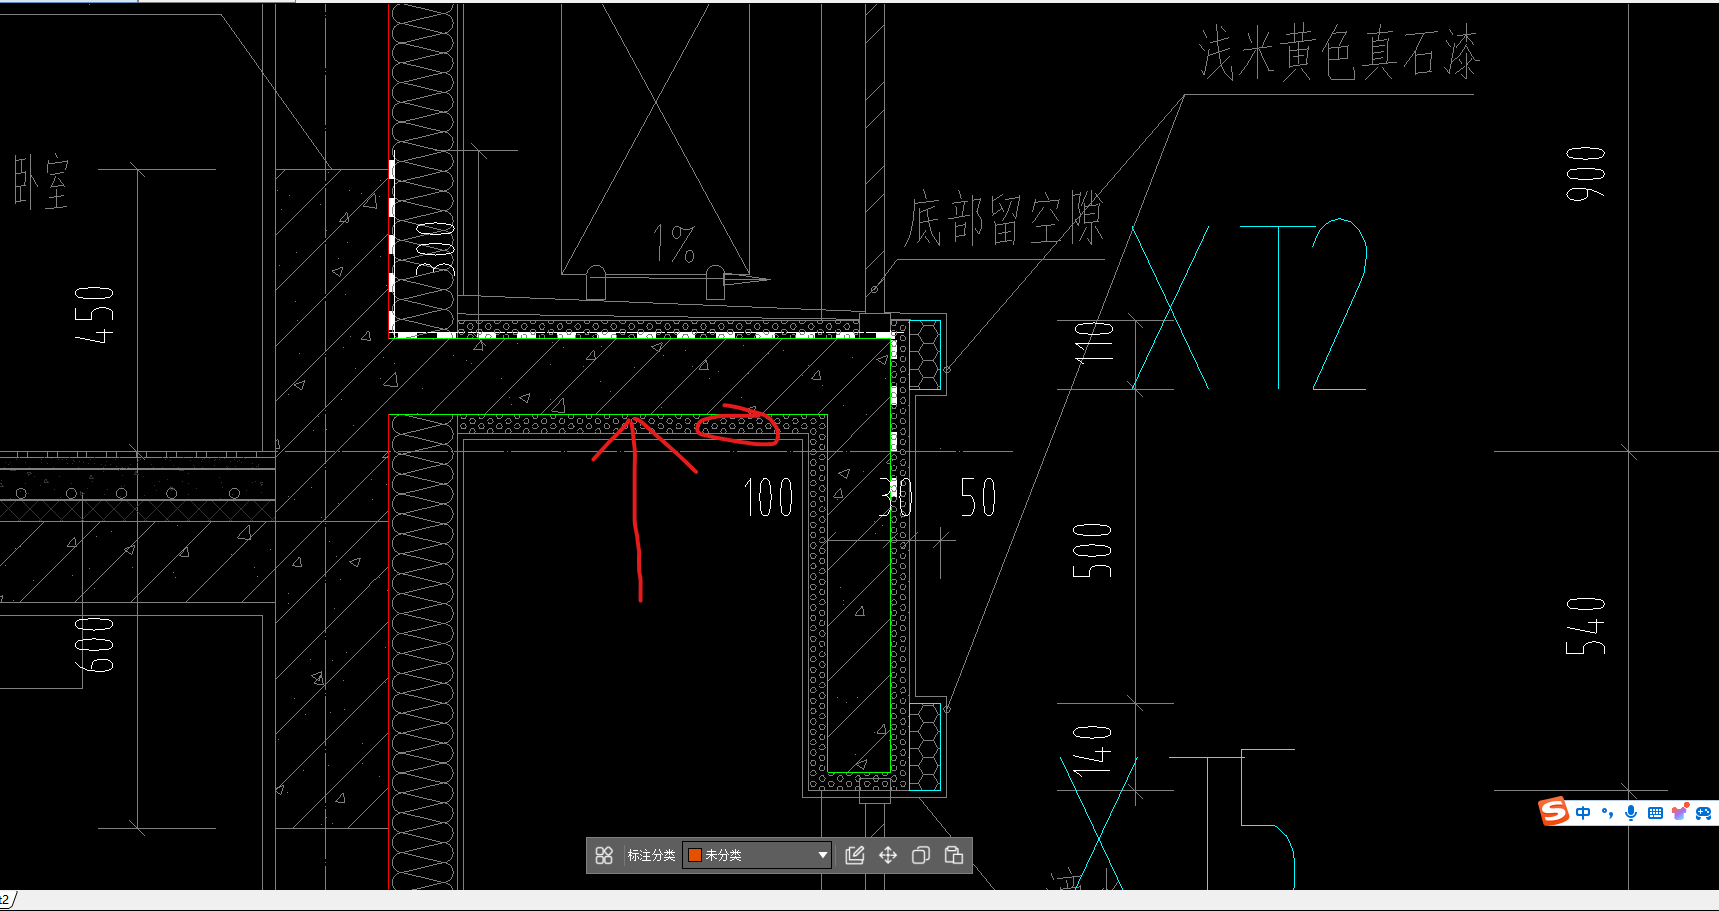Click the Sogou input method logo
This screenshot has height=911, width=1719.
(x=1554, y=811)
